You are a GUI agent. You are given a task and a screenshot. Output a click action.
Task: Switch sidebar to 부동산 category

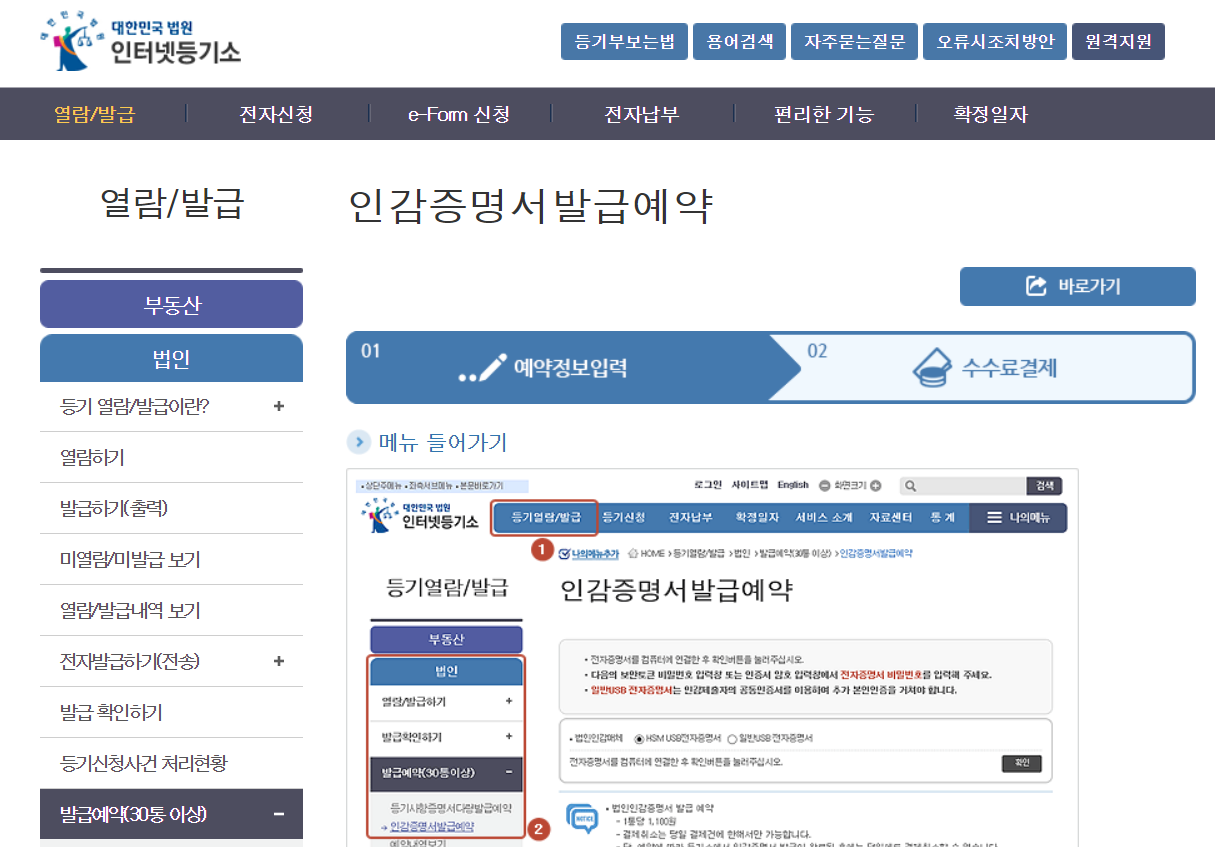tap(171, 305)
